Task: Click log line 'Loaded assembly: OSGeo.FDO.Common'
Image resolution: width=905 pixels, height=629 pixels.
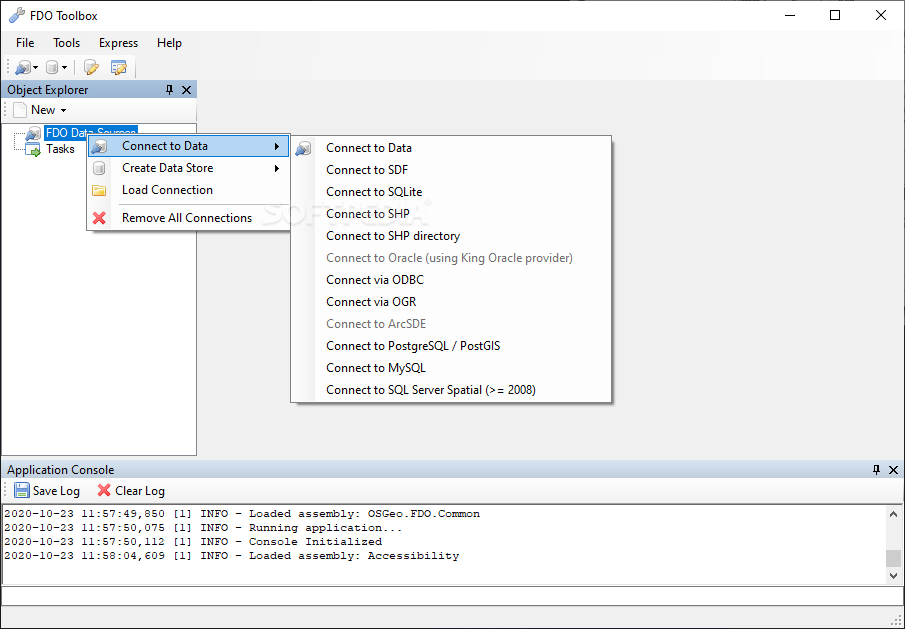Action: click(242, 514)
